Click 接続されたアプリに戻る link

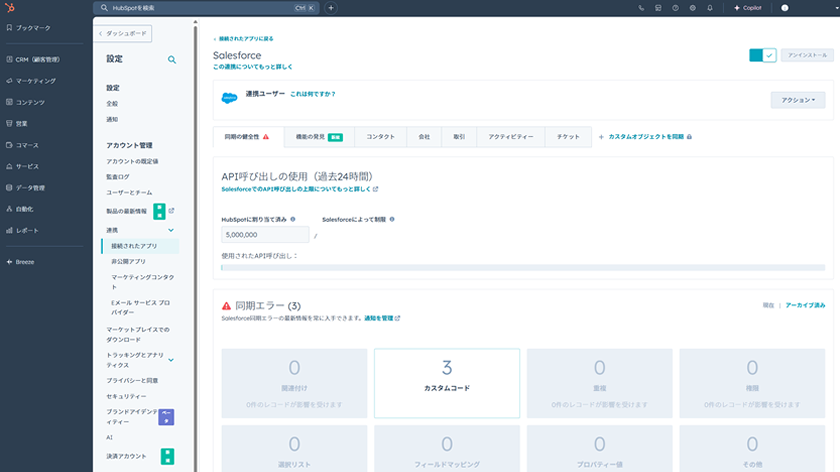coord(244,39)
